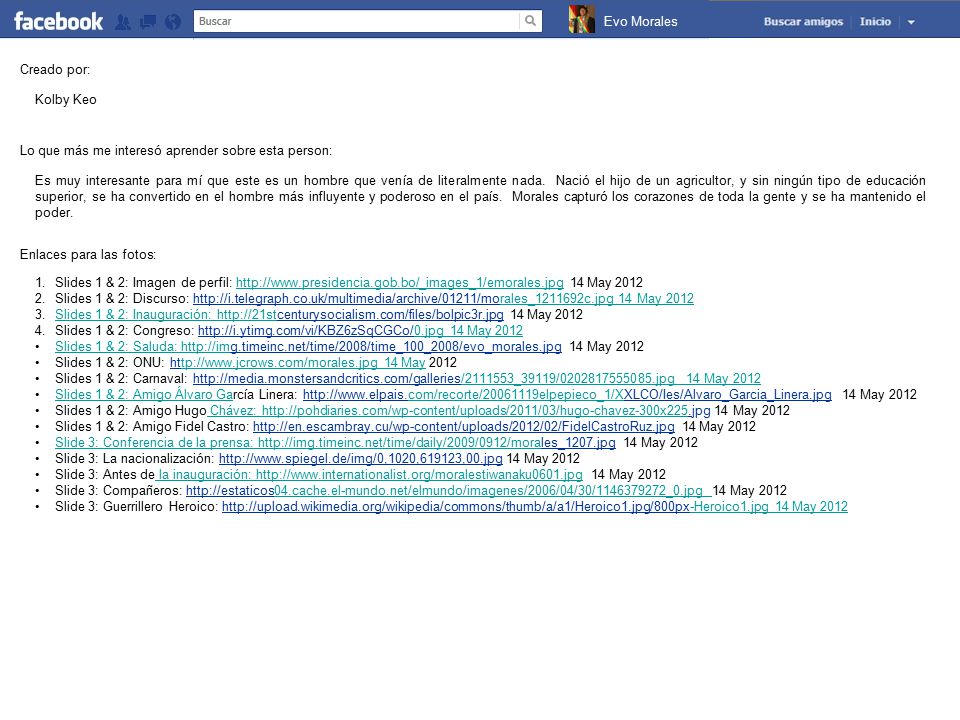Click 'Lo que más me interesó' heading
Viewport: 960px width, 720px height.
[x=176, y=150]
